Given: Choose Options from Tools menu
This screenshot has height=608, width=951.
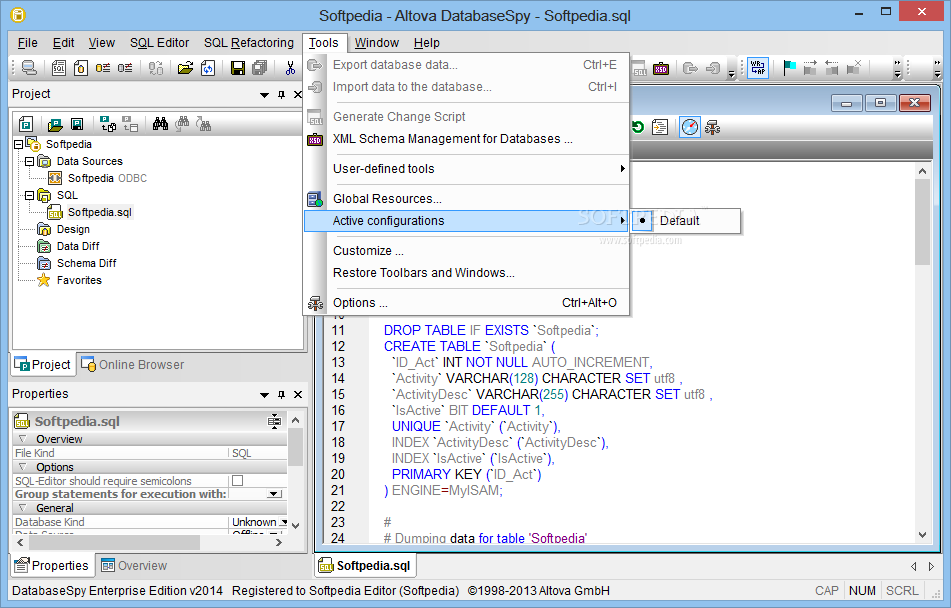Looking at the screenshot, I should tap(466, 303).
